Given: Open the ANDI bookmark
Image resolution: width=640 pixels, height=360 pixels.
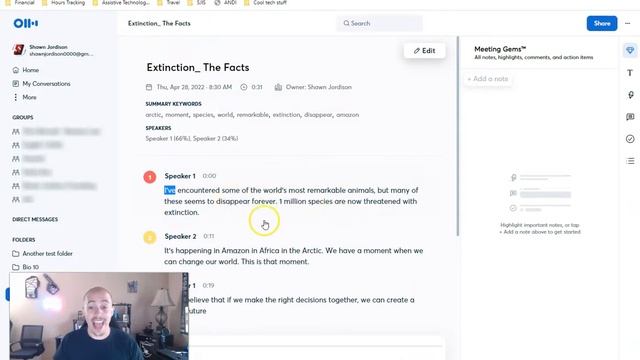Looking at the screenshot, I should pyautogui.click(x=226, y=3).
